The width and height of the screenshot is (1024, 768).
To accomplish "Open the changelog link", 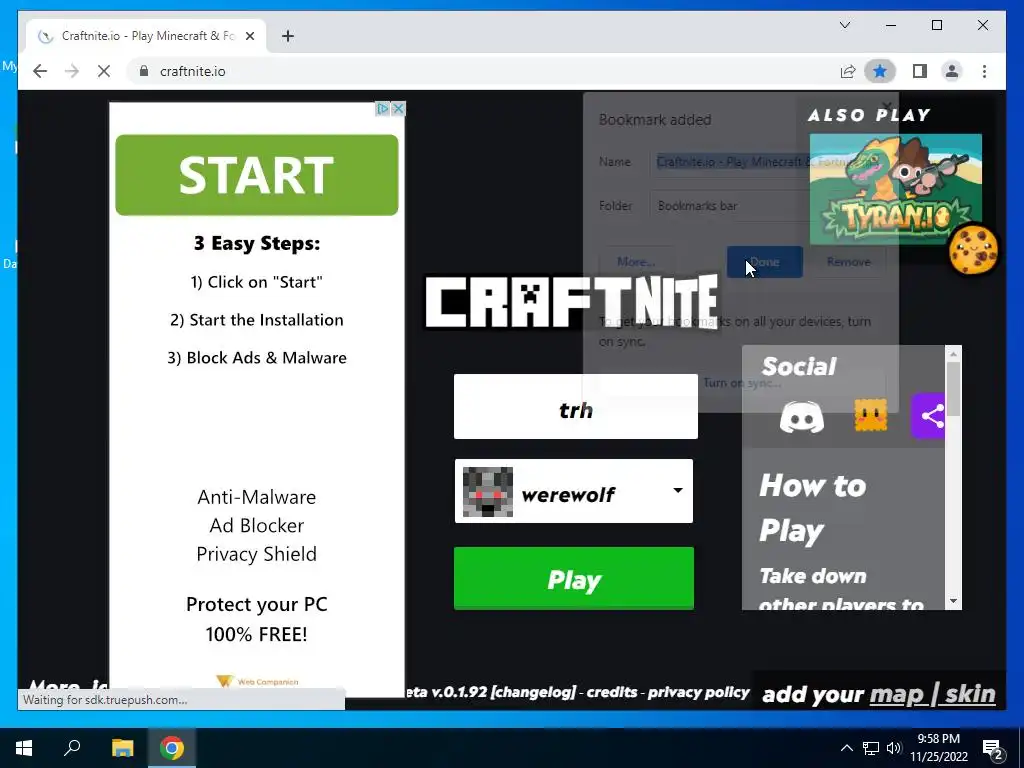I will [x=534, y=692].
